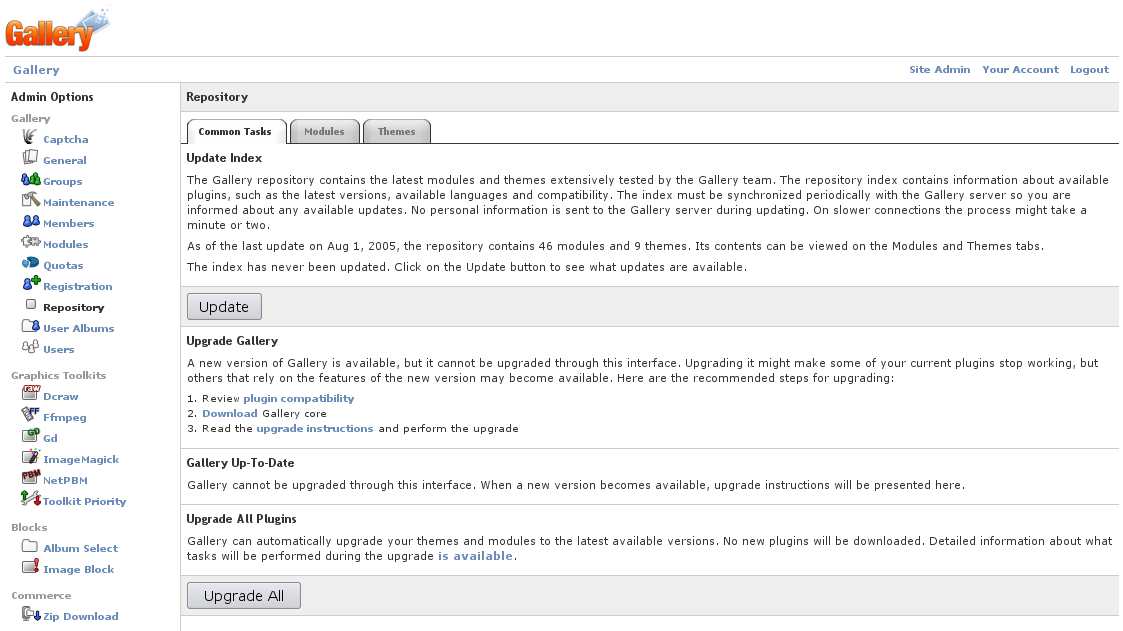Screen dimensions: 1123x631
Task: Open the Ffmpeg toolkit link
Action: coord(64,417)
